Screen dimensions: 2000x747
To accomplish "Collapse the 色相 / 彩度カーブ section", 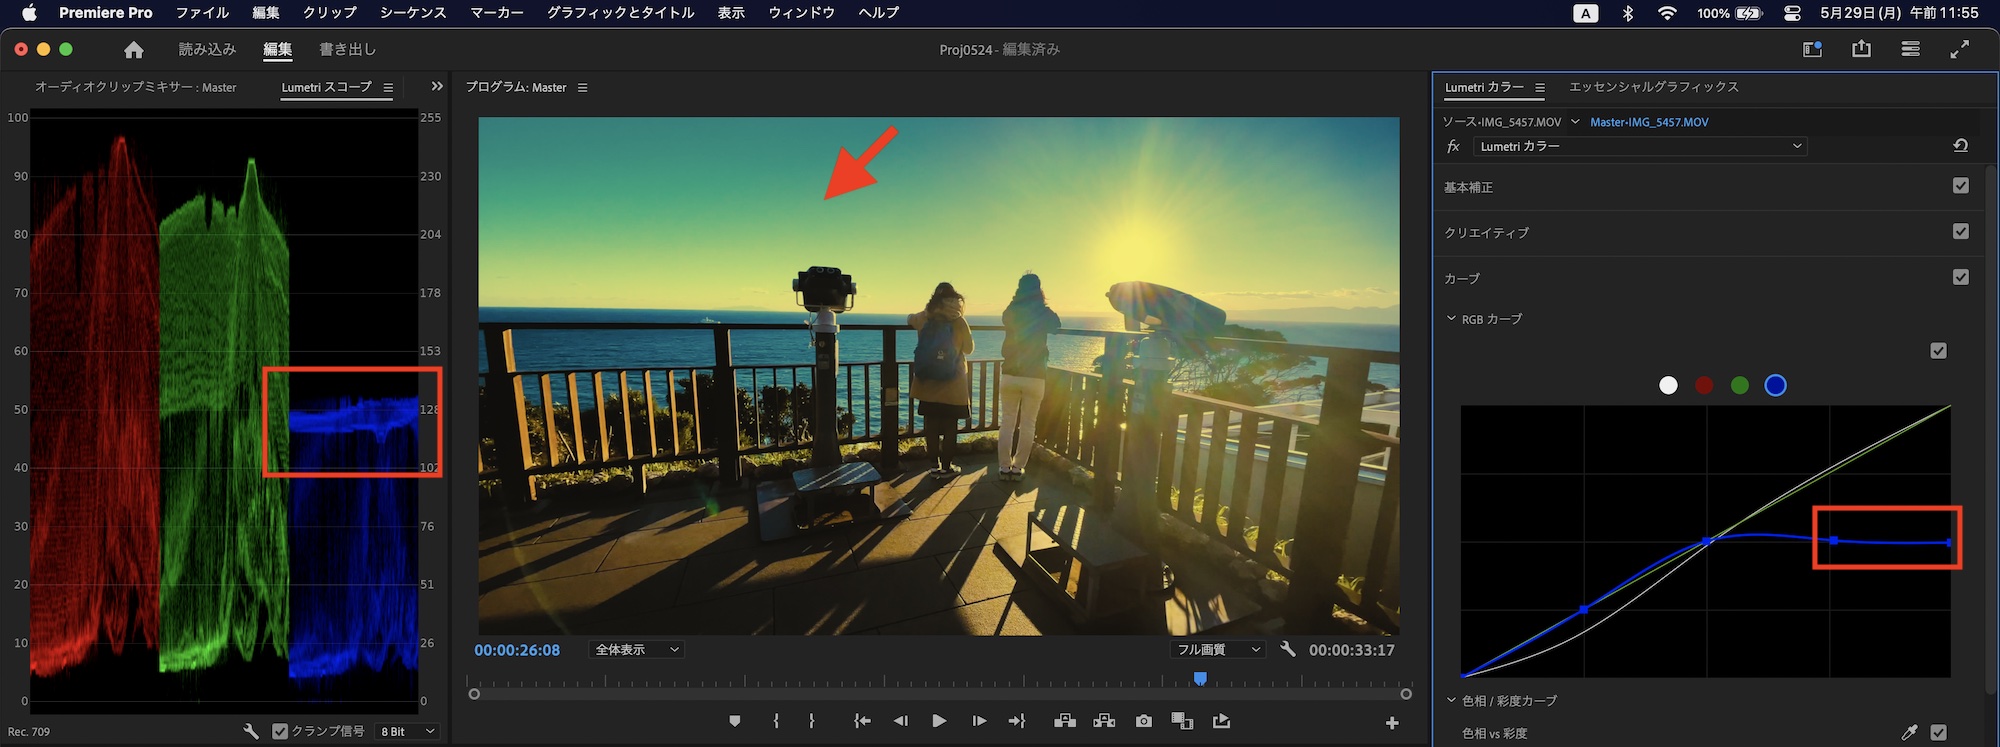I will pos(1451,701).
